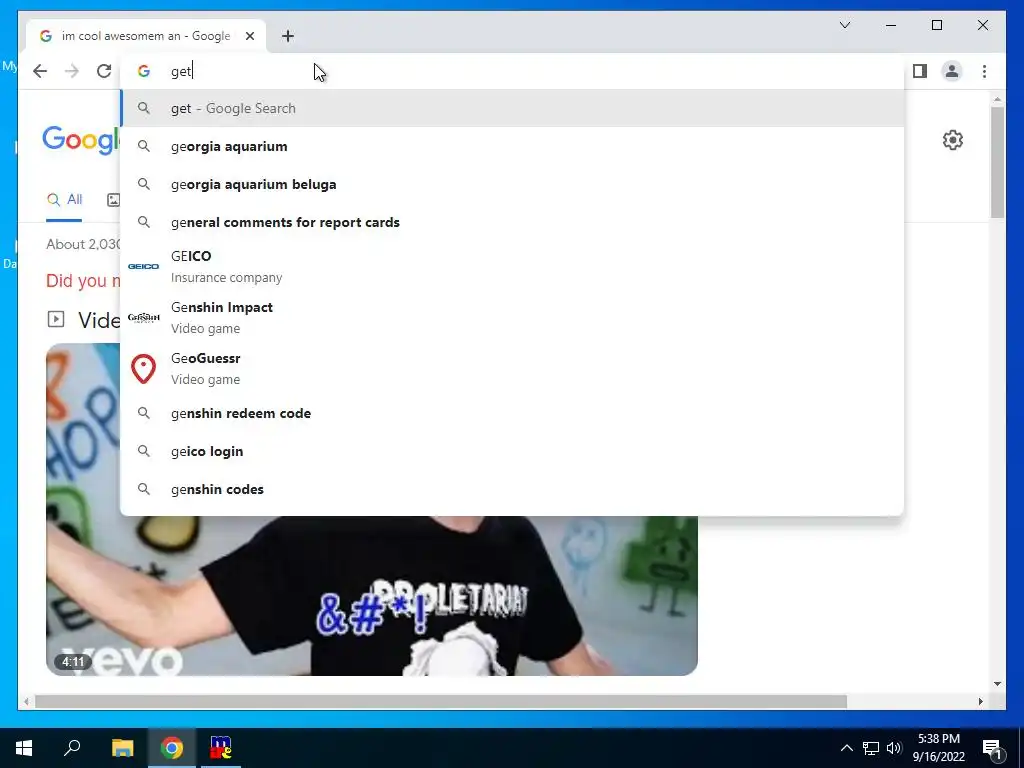Screen dimensions: 1024x768
Task: Choose 'genshin codes' suggestion
Action: 513,489
